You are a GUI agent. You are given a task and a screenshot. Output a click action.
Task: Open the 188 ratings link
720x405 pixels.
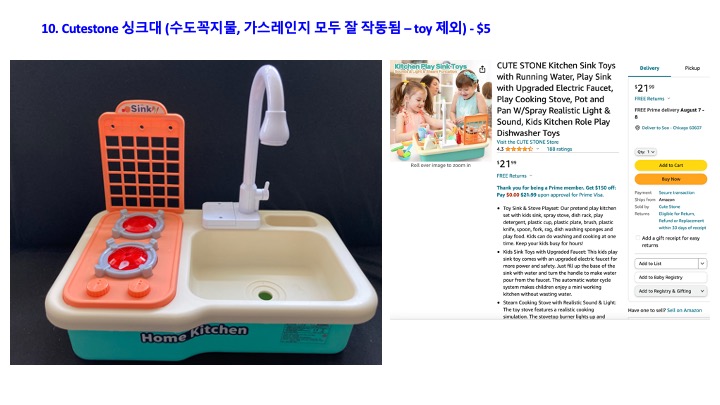pyautogui.click(x=559, y=149)
